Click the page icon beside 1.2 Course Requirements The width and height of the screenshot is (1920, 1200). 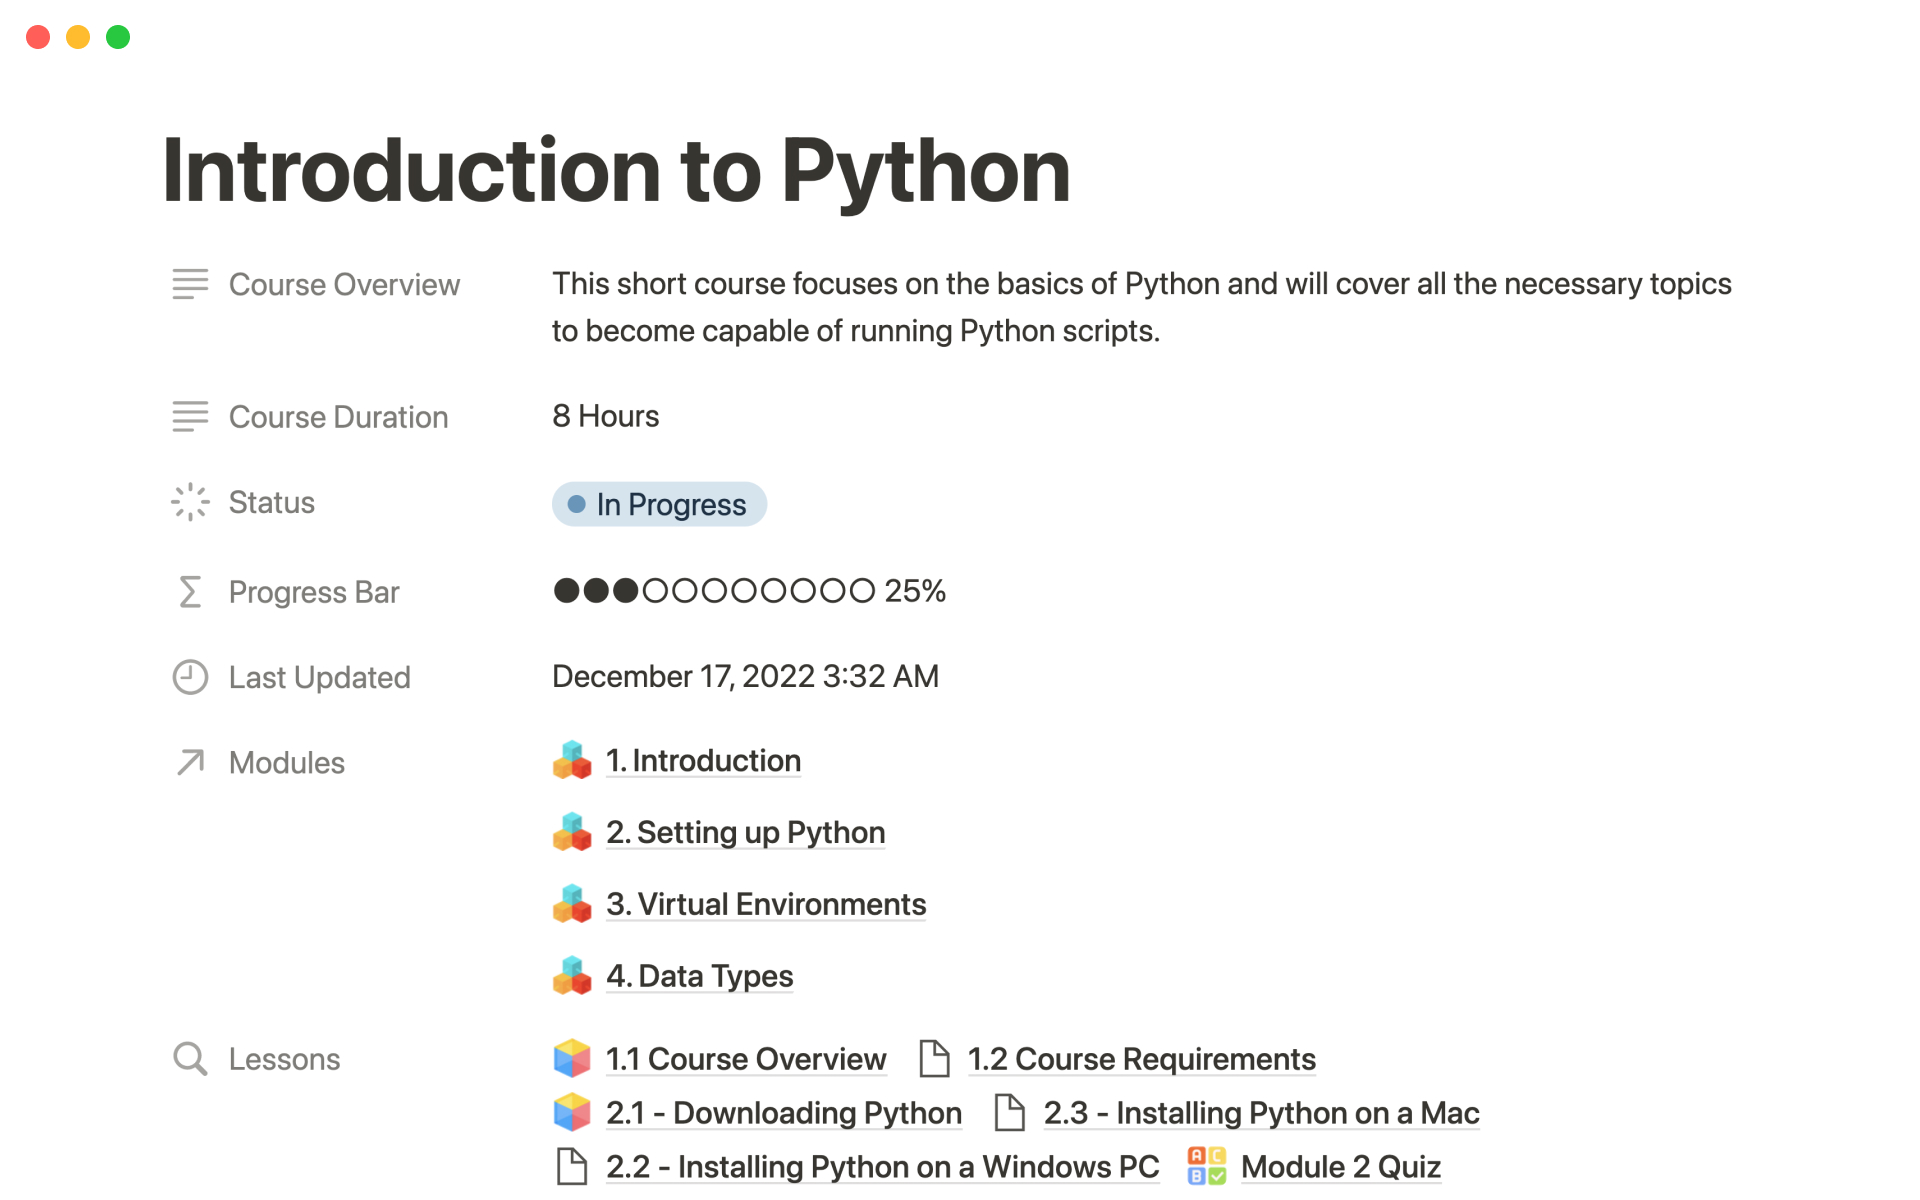click(934, 1059)
